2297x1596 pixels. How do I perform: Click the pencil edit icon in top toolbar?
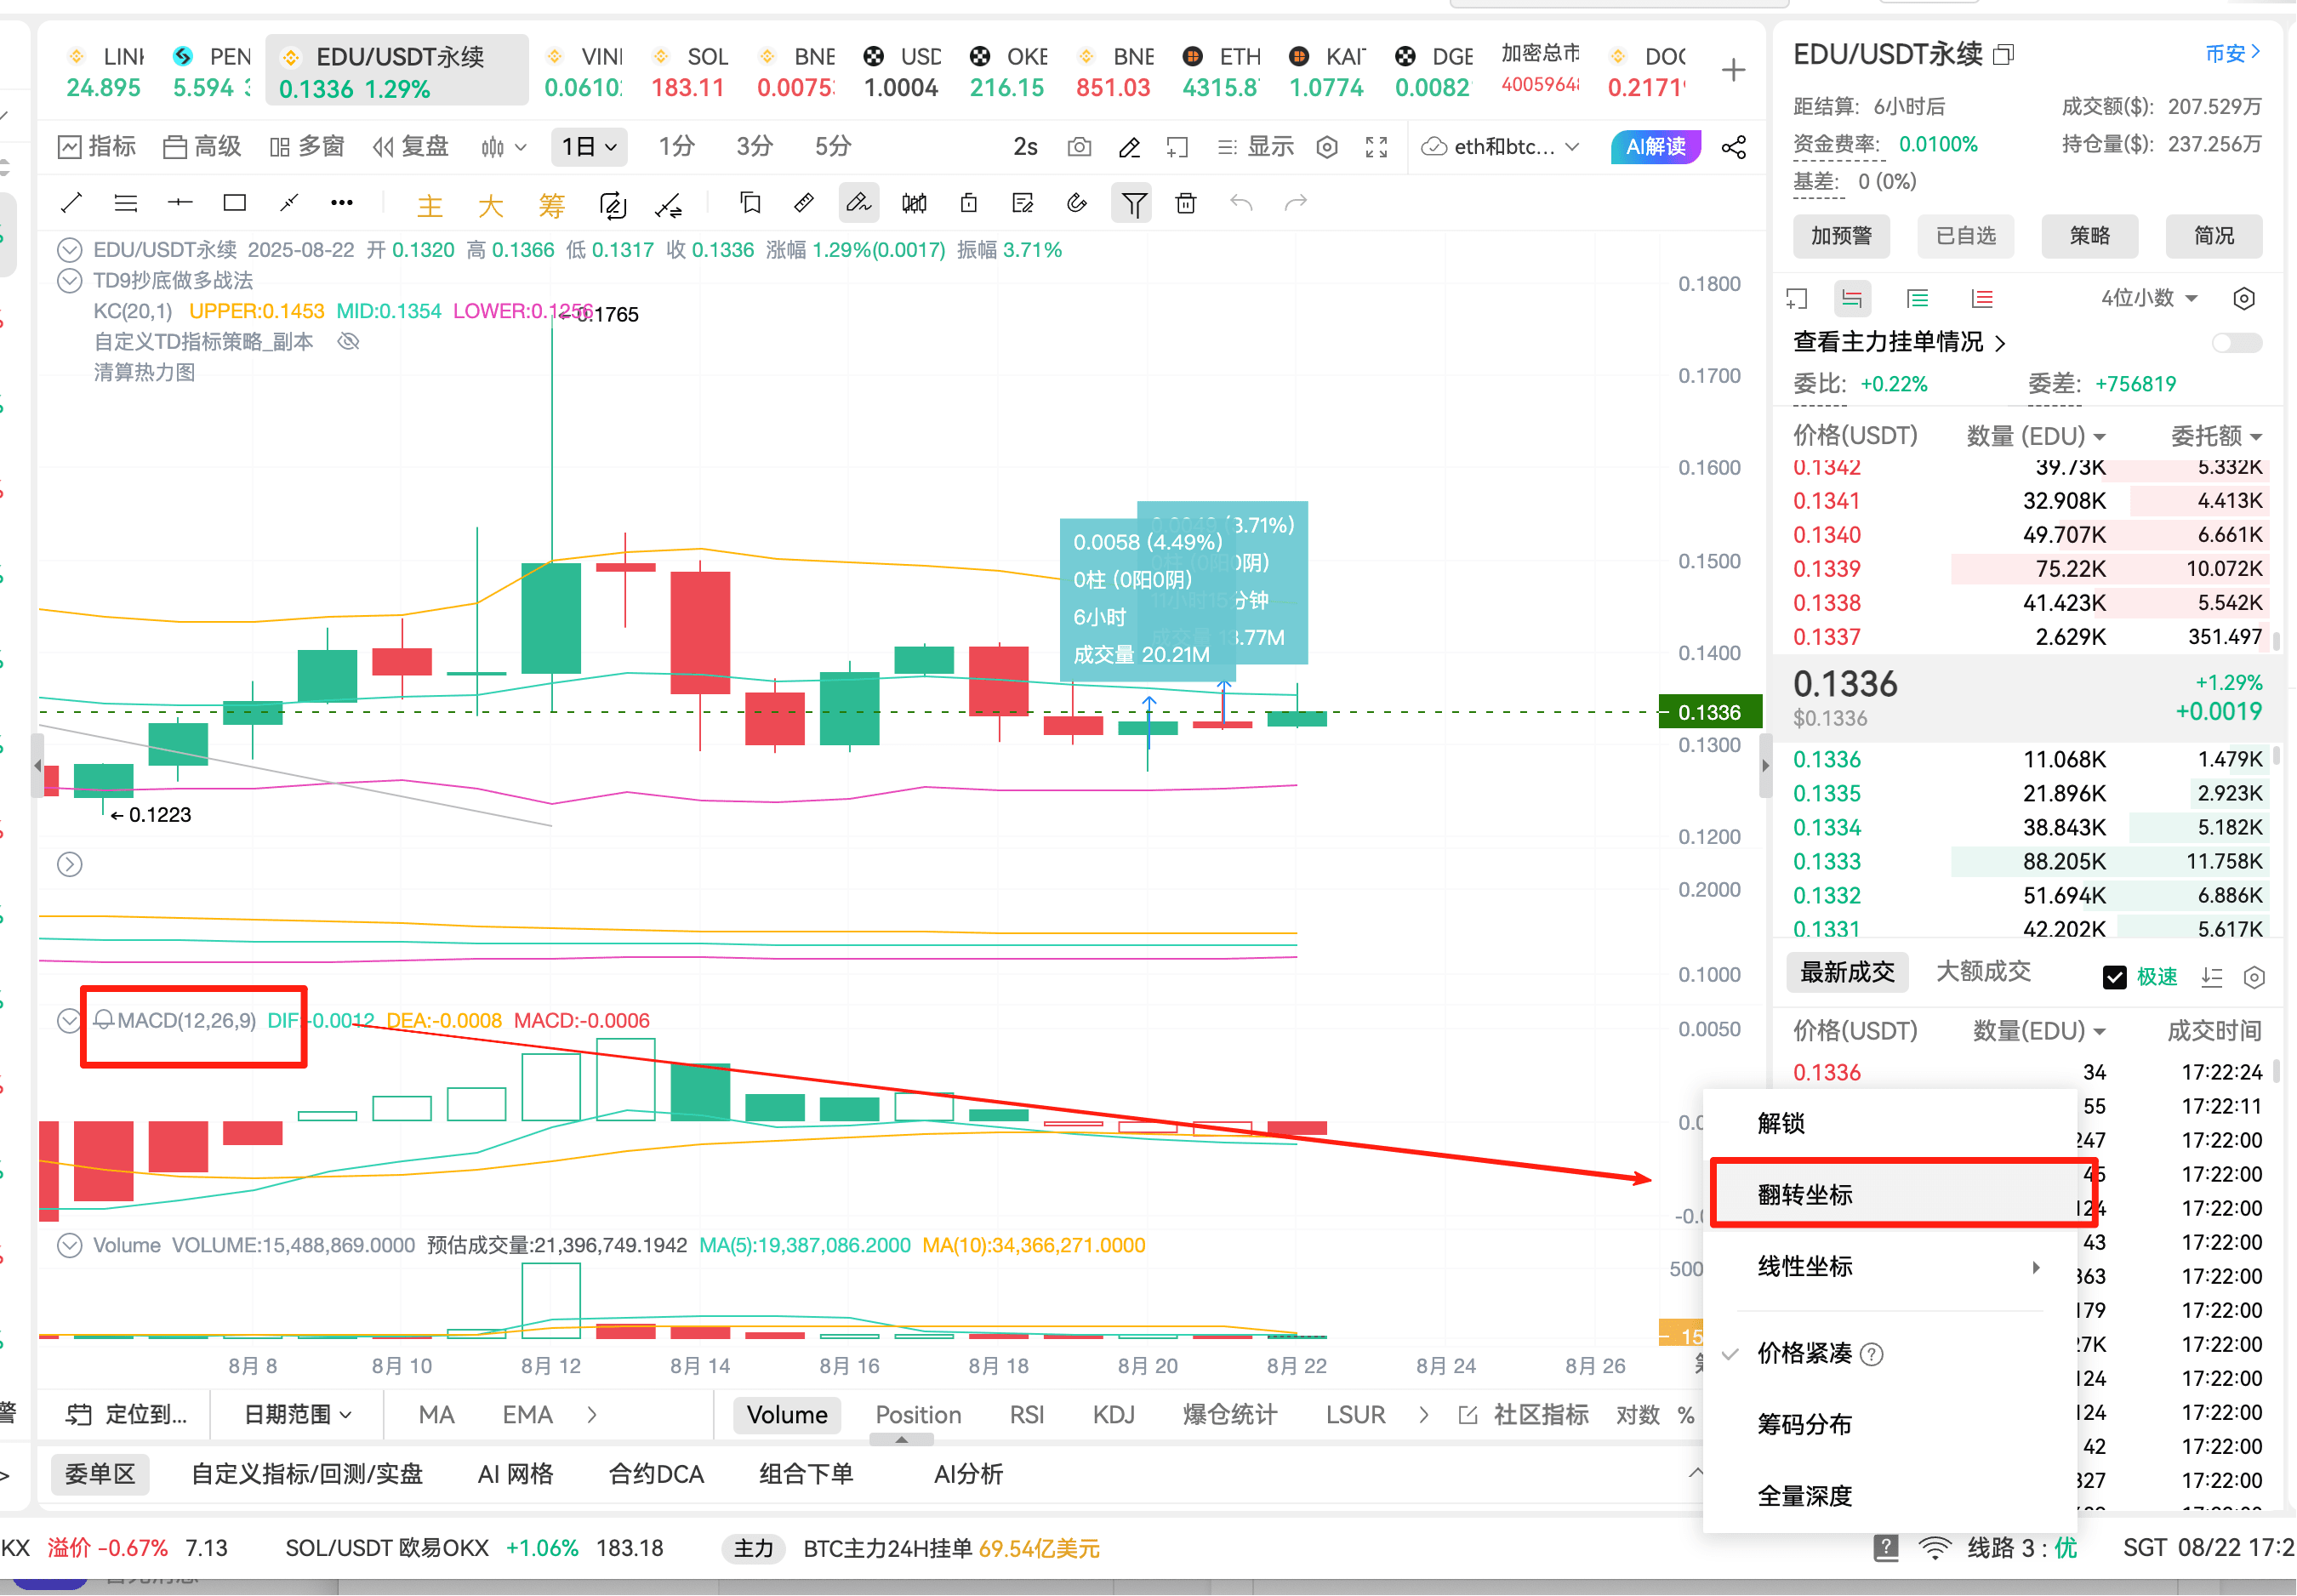[x=1130, y=147]
